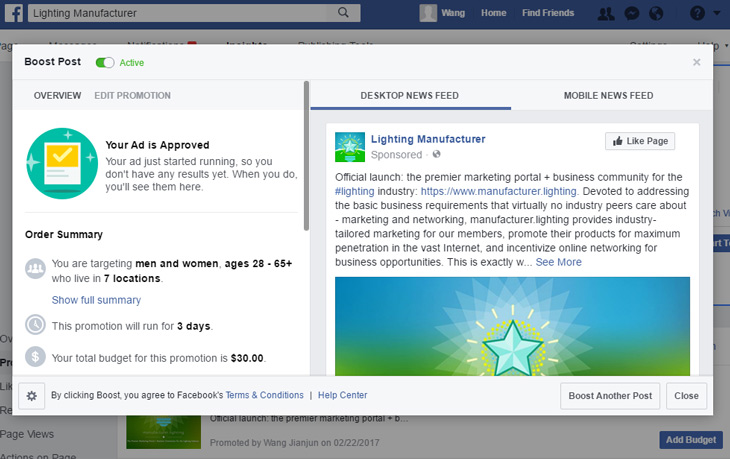Viewport: 730px width, 459px height.
Task: Click the audience targeting people icon
Action: [x=35, y=268]
